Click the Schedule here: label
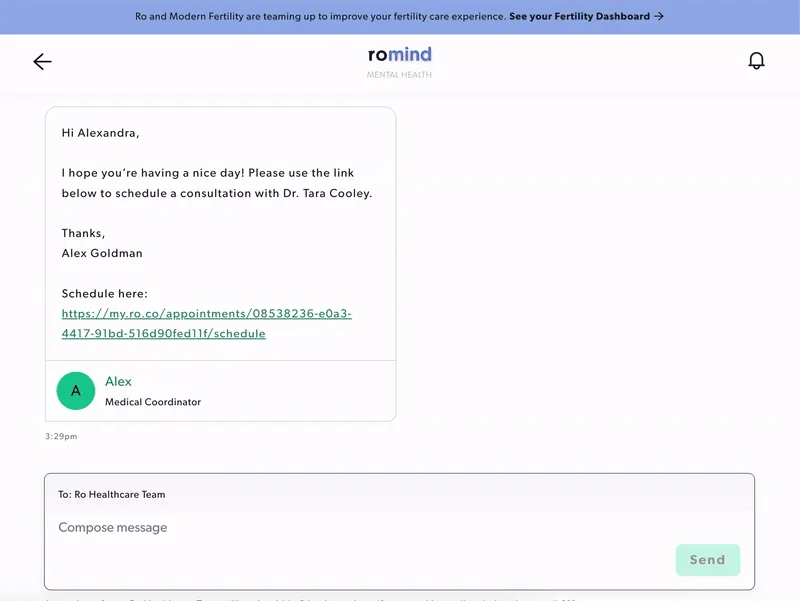Viewport: 800px width, 601px height. pyautogui.click(x=105, y=293)
